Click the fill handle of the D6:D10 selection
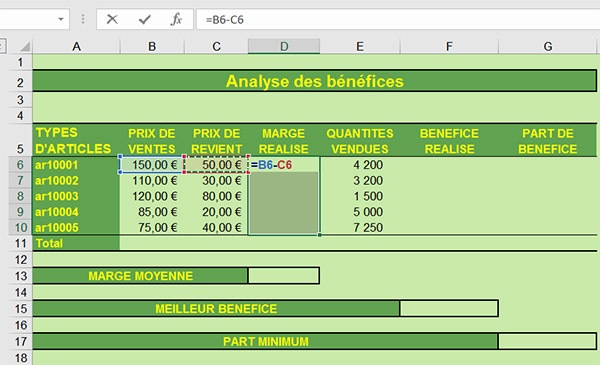600x365 pixels. (320, 235)
